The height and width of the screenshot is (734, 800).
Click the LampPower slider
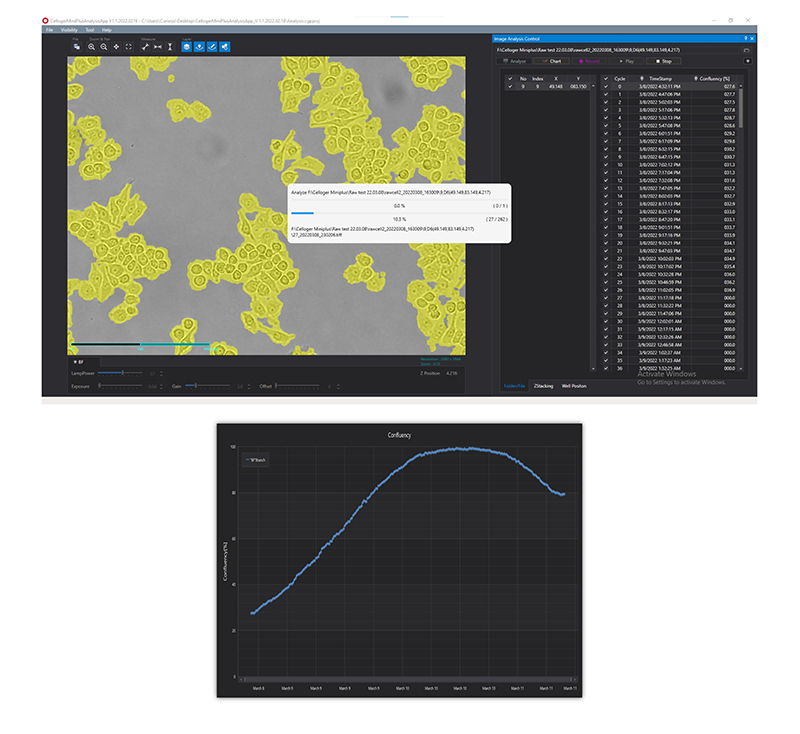point(120,373)
